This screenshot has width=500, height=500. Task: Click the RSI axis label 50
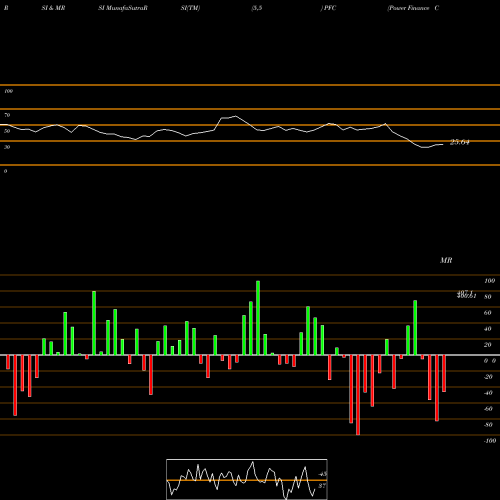7,131
